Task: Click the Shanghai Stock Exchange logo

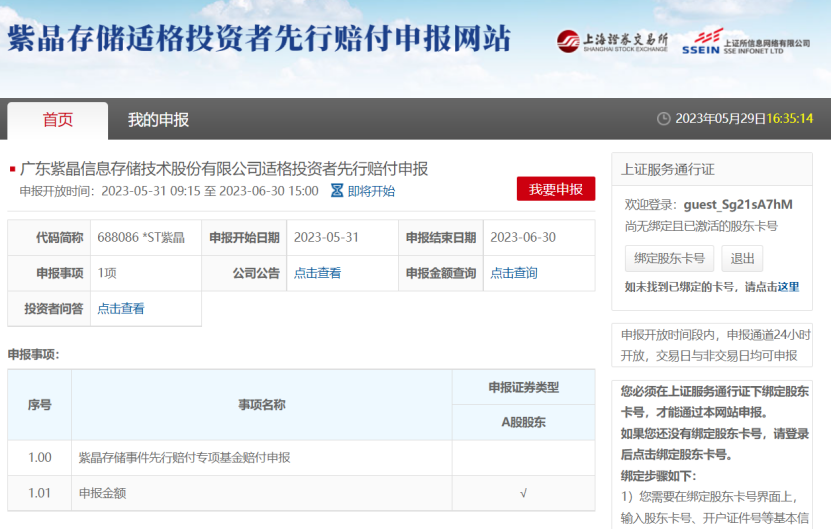Action: (x=612, y=41)
